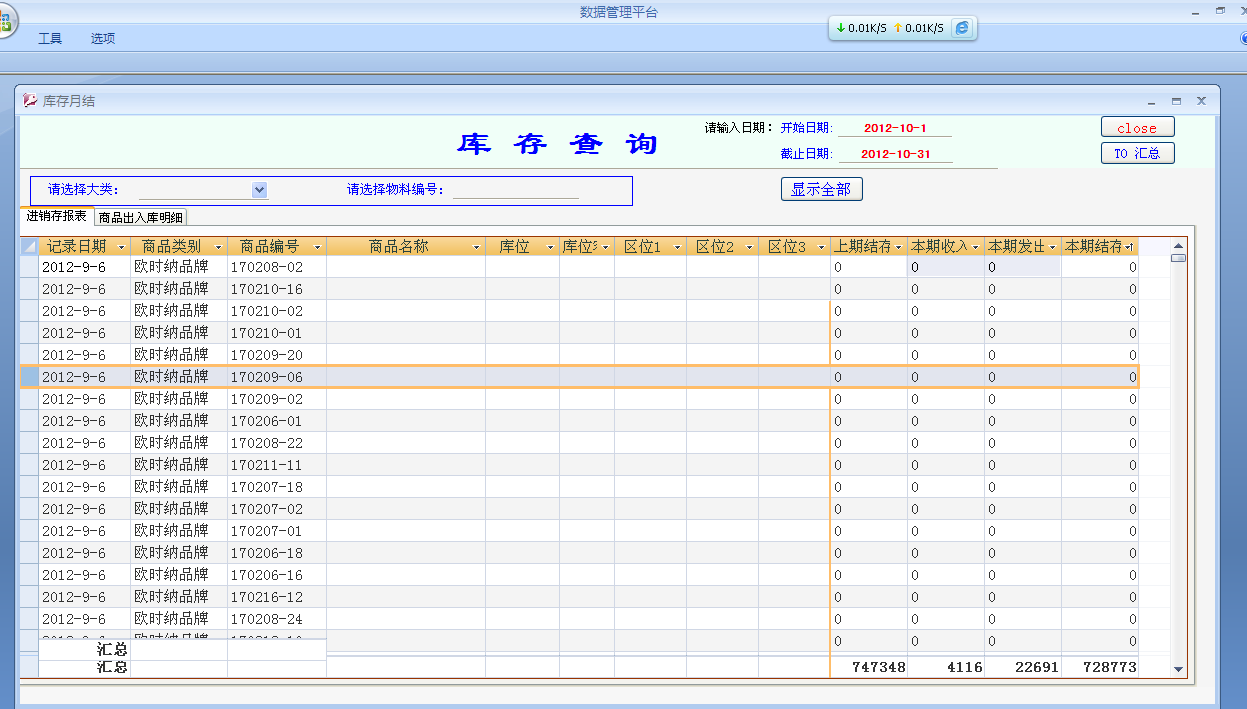Select the row selector of the 170209-06 row
The image size is (1247, 709).
coord(29,377)
